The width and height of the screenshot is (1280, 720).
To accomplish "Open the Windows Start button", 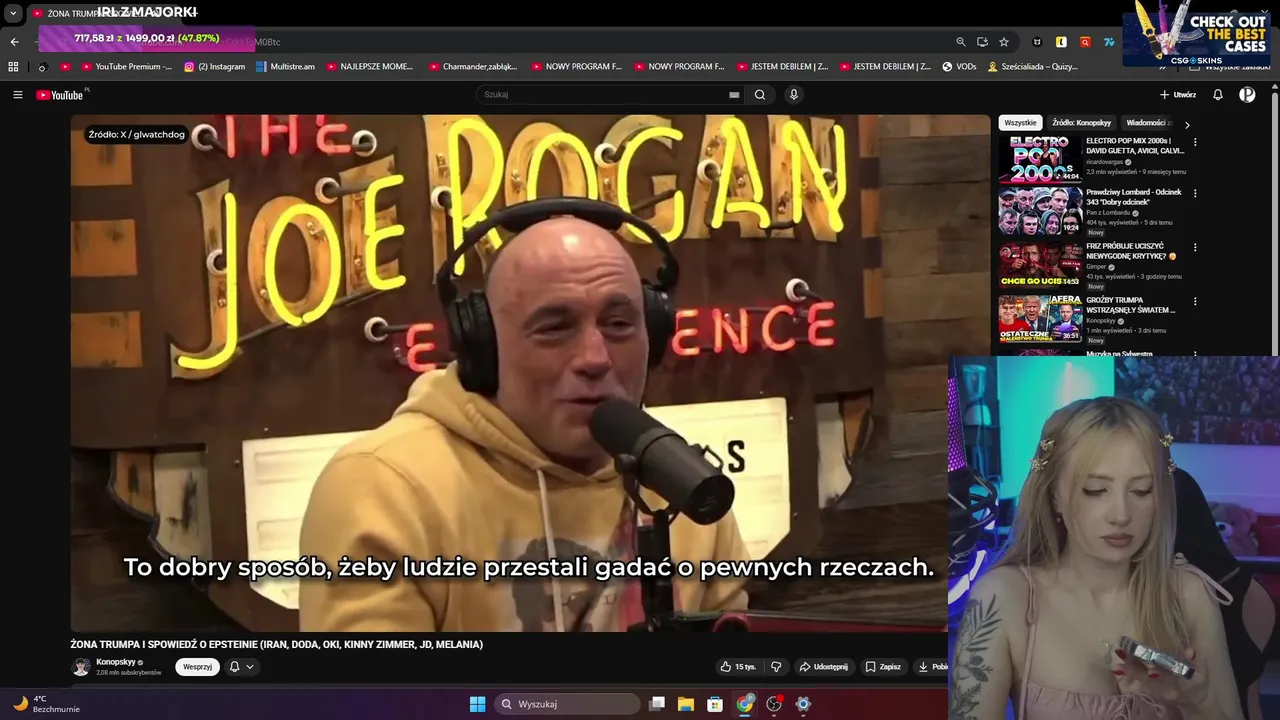I will click(x=477, y=704).
